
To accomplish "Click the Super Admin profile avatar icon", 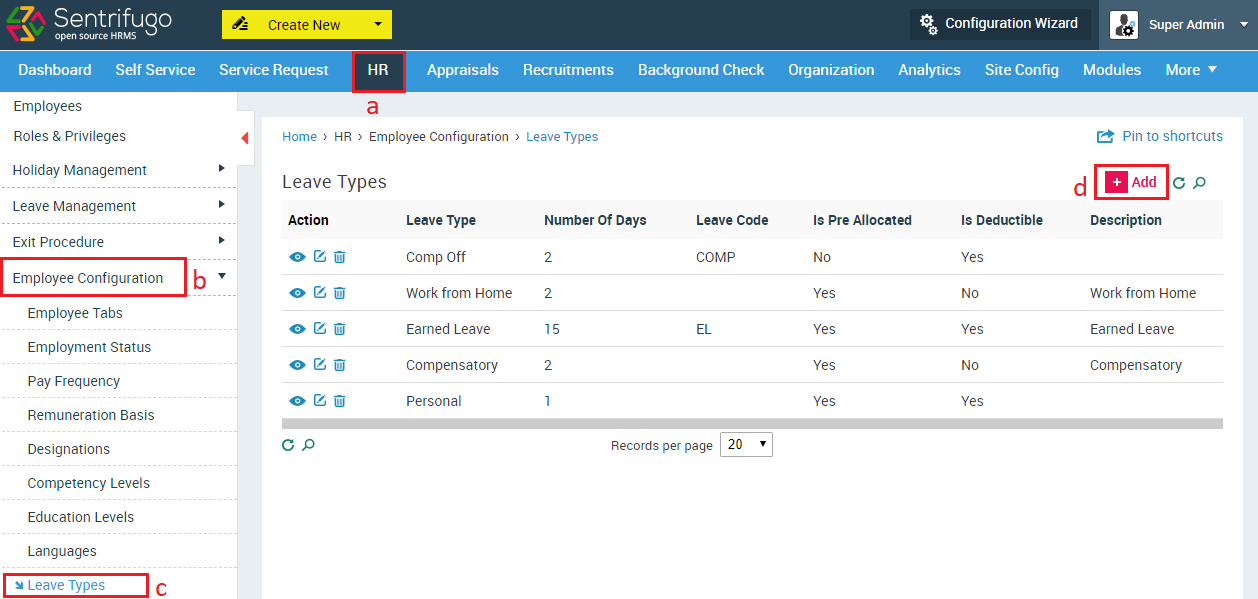I will coord(1124,25).
